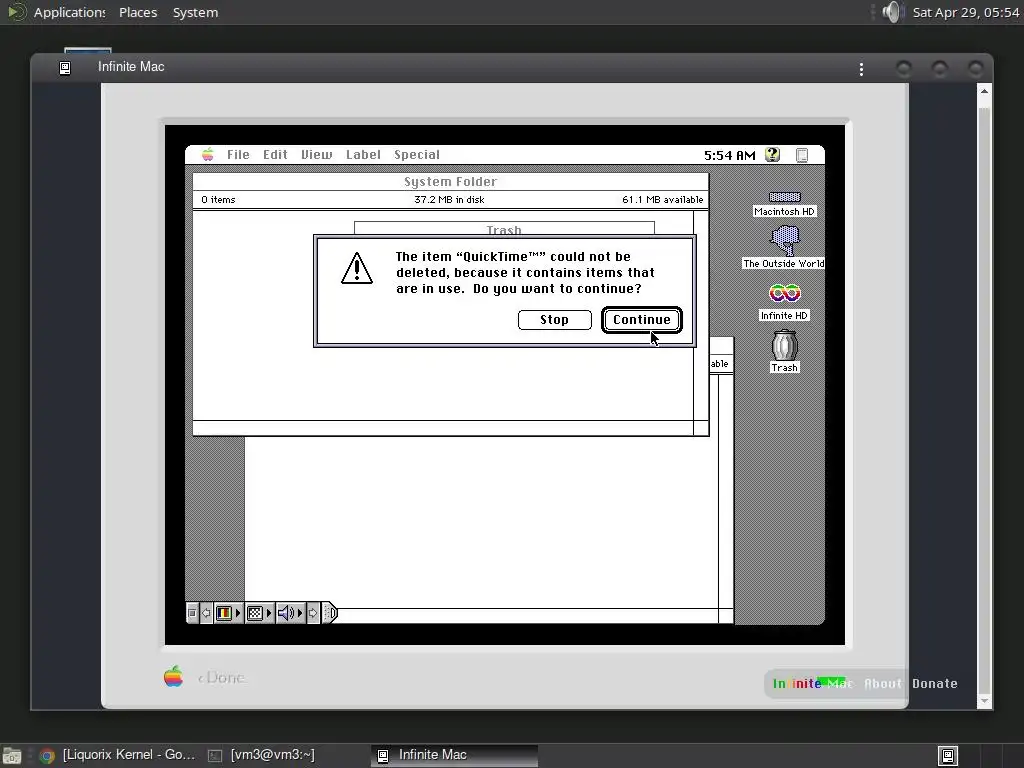This screenshot has height=768, width=1024.
Task: Click the "61.1 MB available" text
Action: 662,200
